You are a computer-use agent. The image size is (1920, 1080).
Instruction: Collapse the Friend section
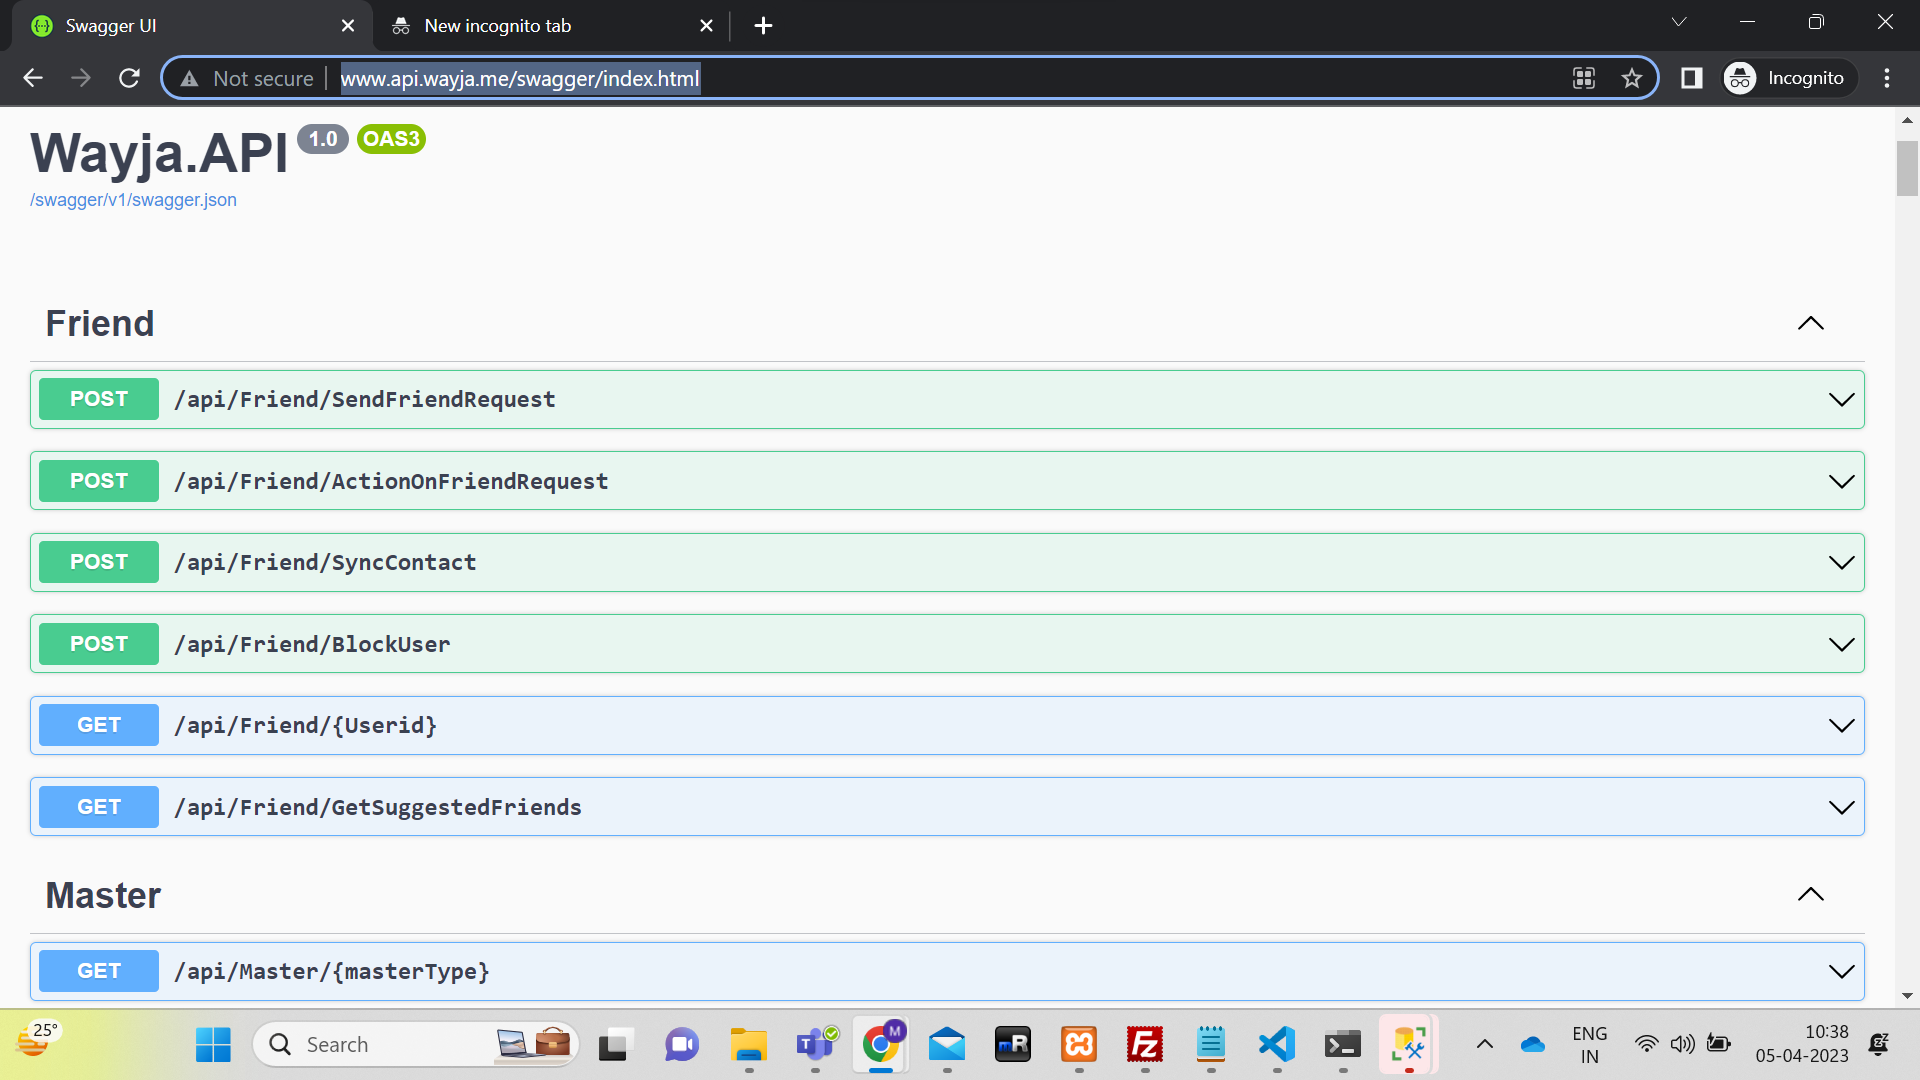[x=1810, y=323]
